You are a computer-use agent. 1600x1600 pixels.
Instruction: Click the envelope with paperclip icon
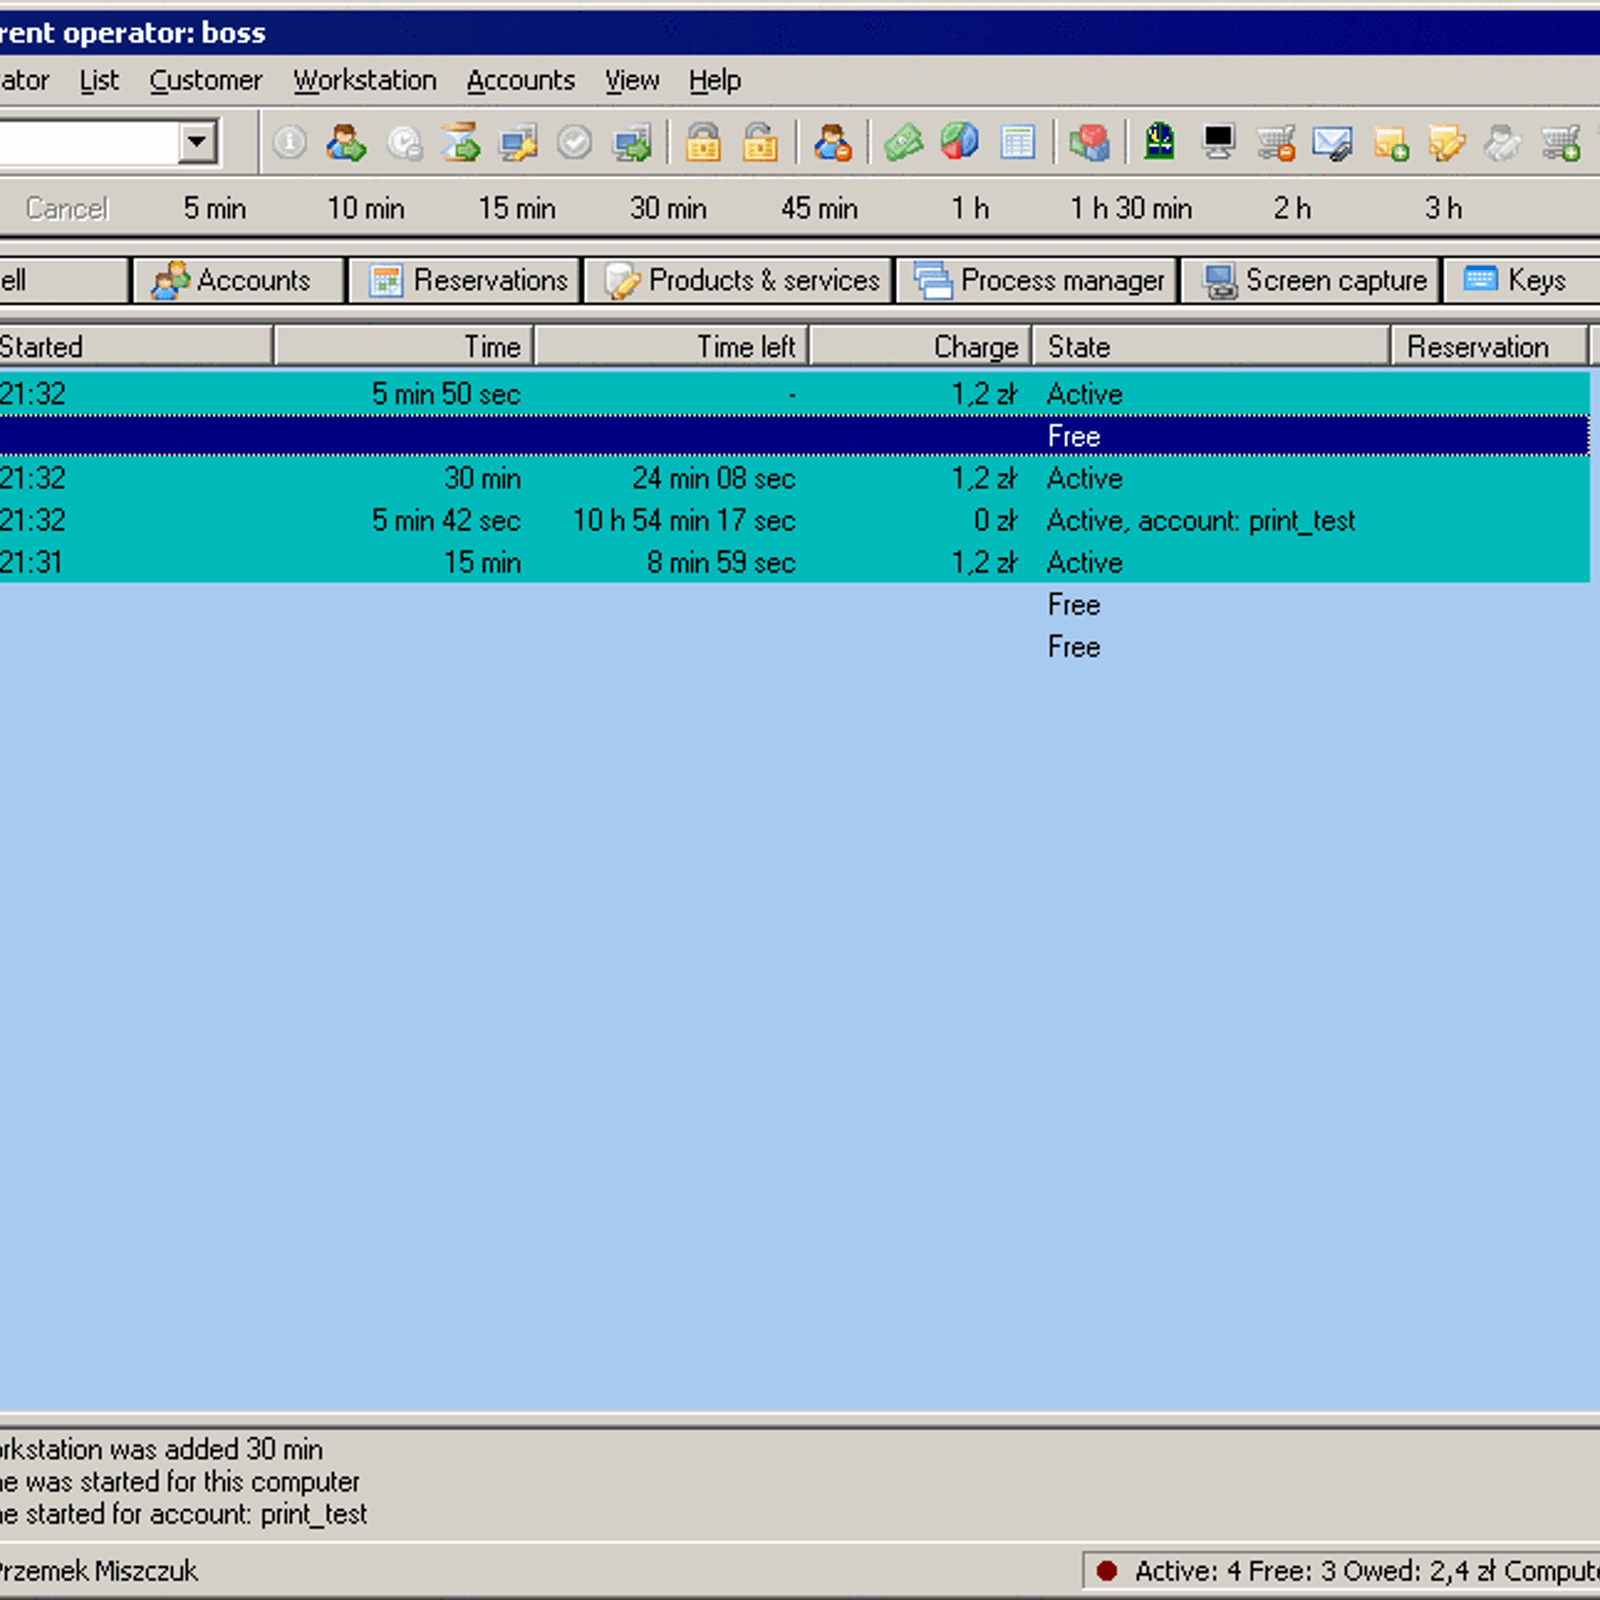pos(1332,143)
